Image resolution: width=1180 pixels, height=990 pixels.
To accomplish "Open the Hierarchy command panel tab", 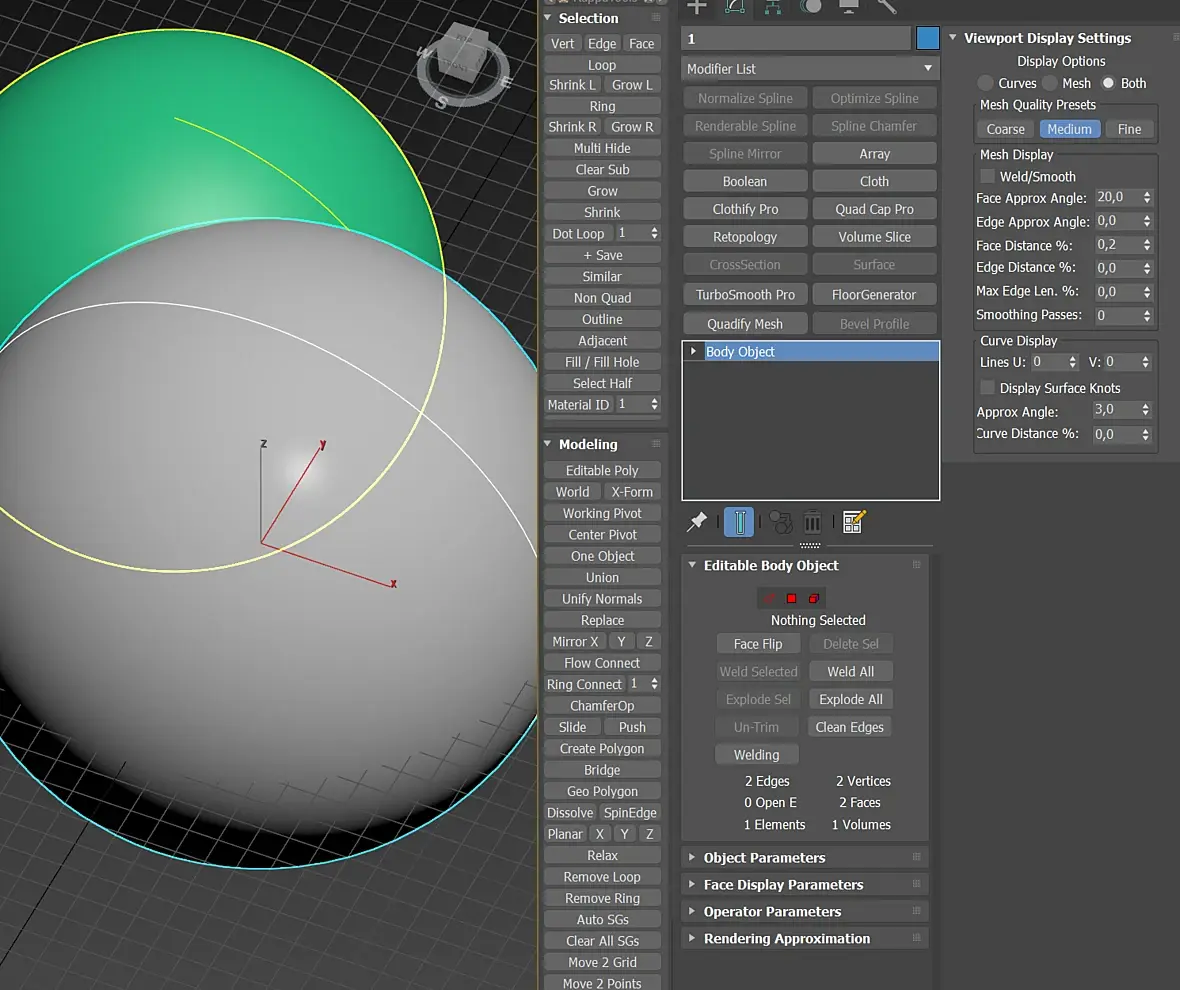I will click(x=773, y=7).
